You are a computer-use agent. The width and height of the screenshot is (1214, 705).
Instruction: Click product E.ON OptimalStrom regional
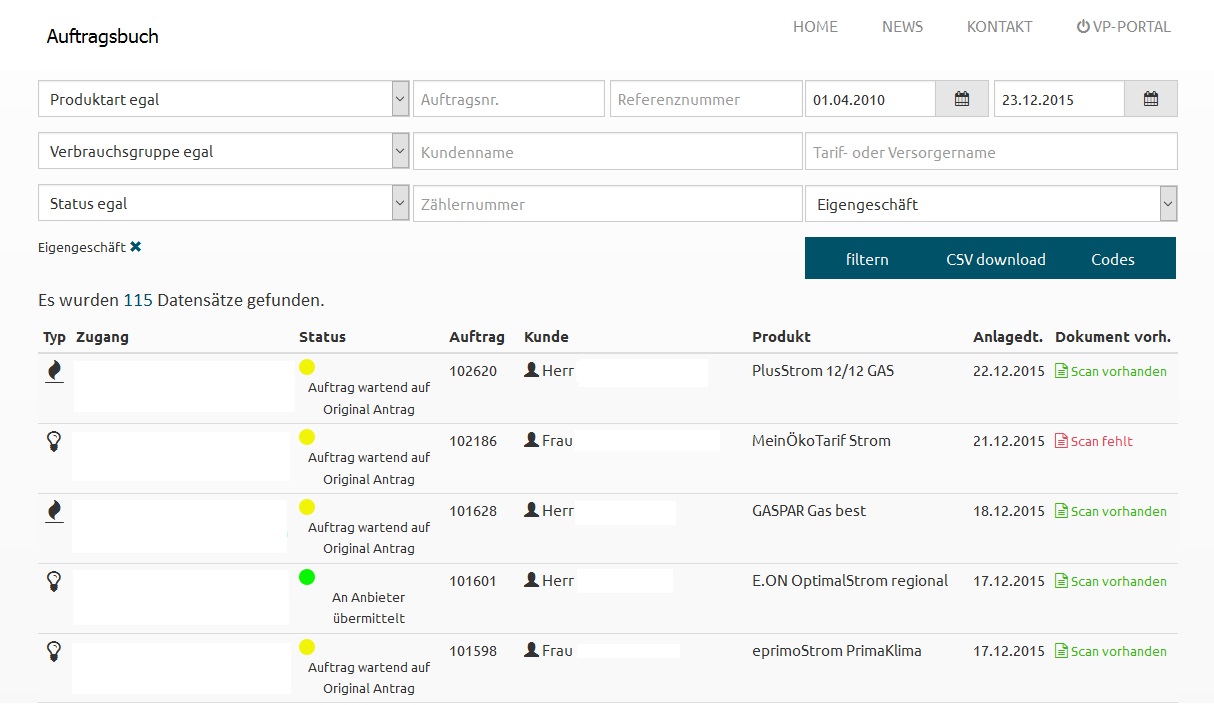[x=850, y=581]
